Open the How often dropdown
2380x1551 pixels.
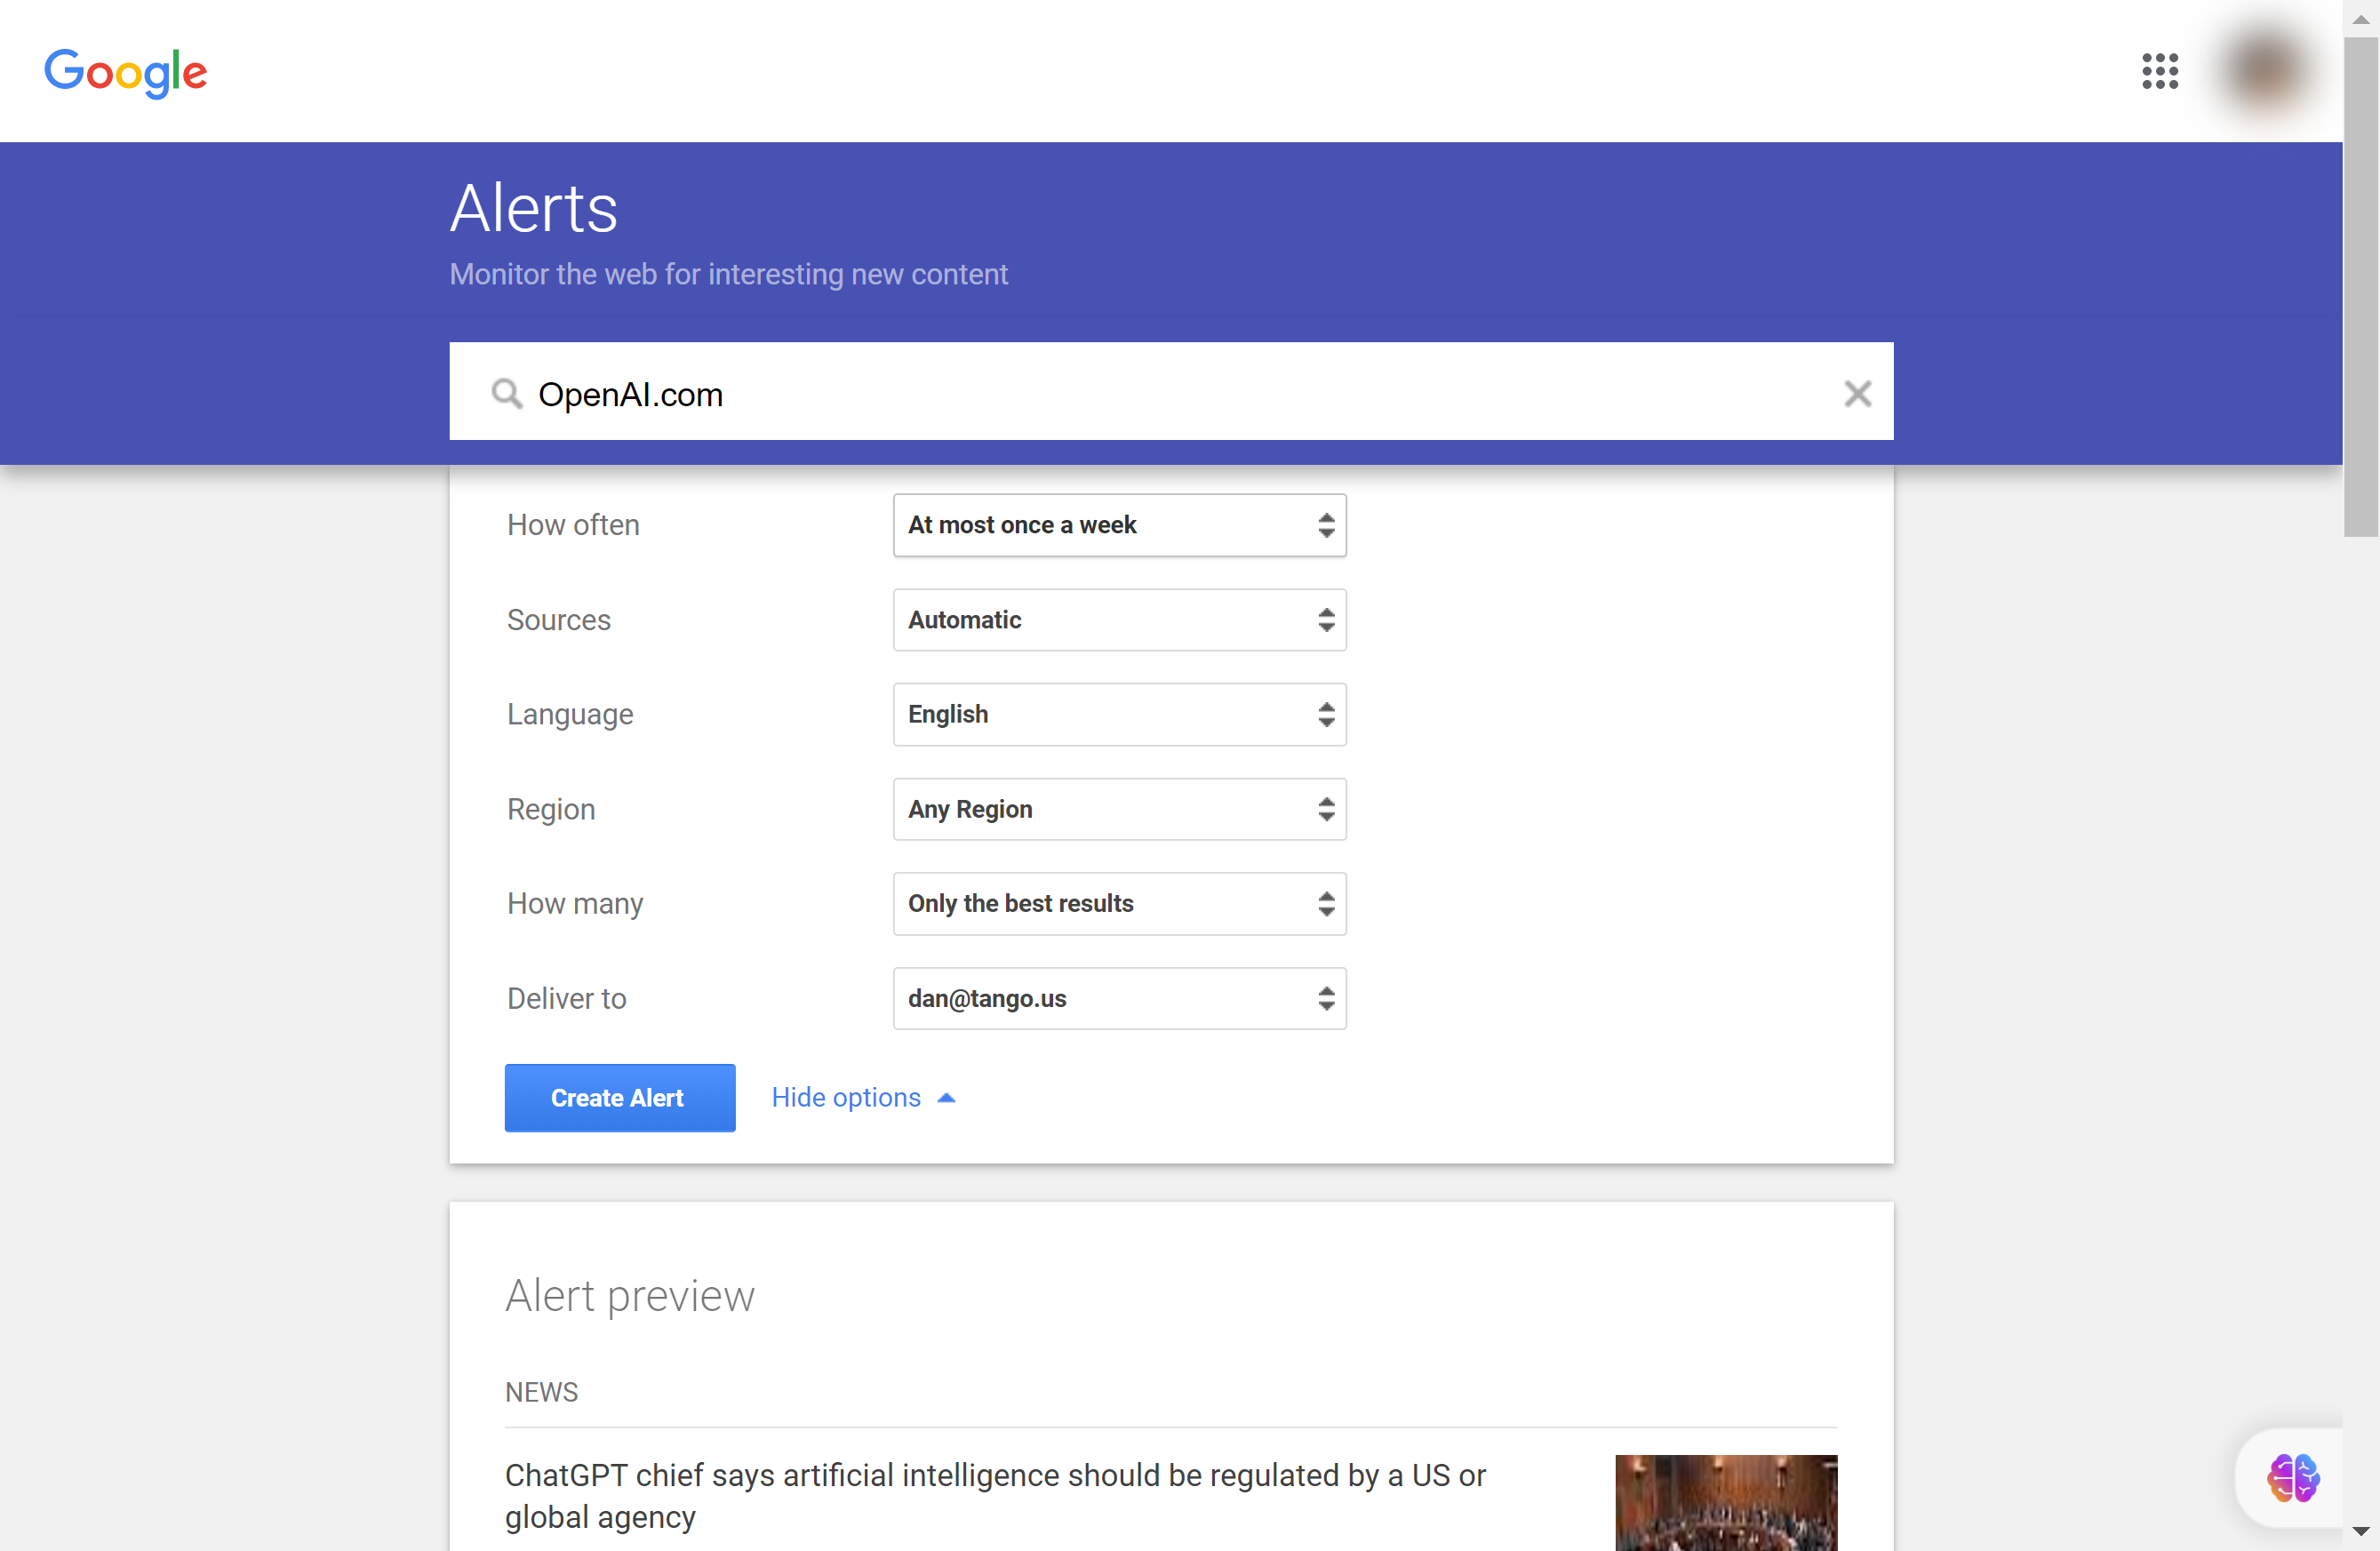coord(1119,525)
